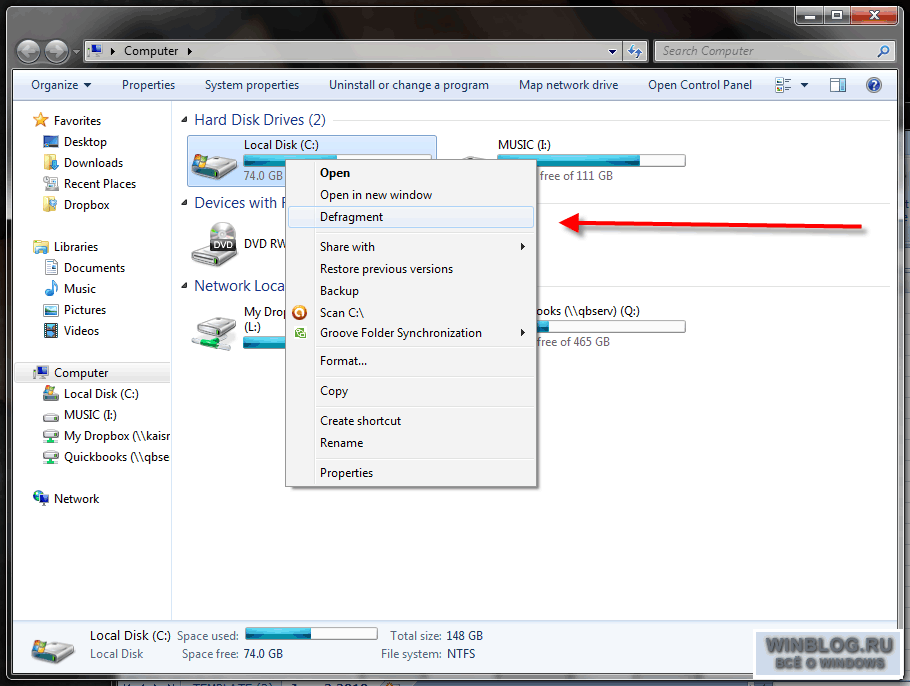Choose Restore previous versions

(x=411, y=269)
